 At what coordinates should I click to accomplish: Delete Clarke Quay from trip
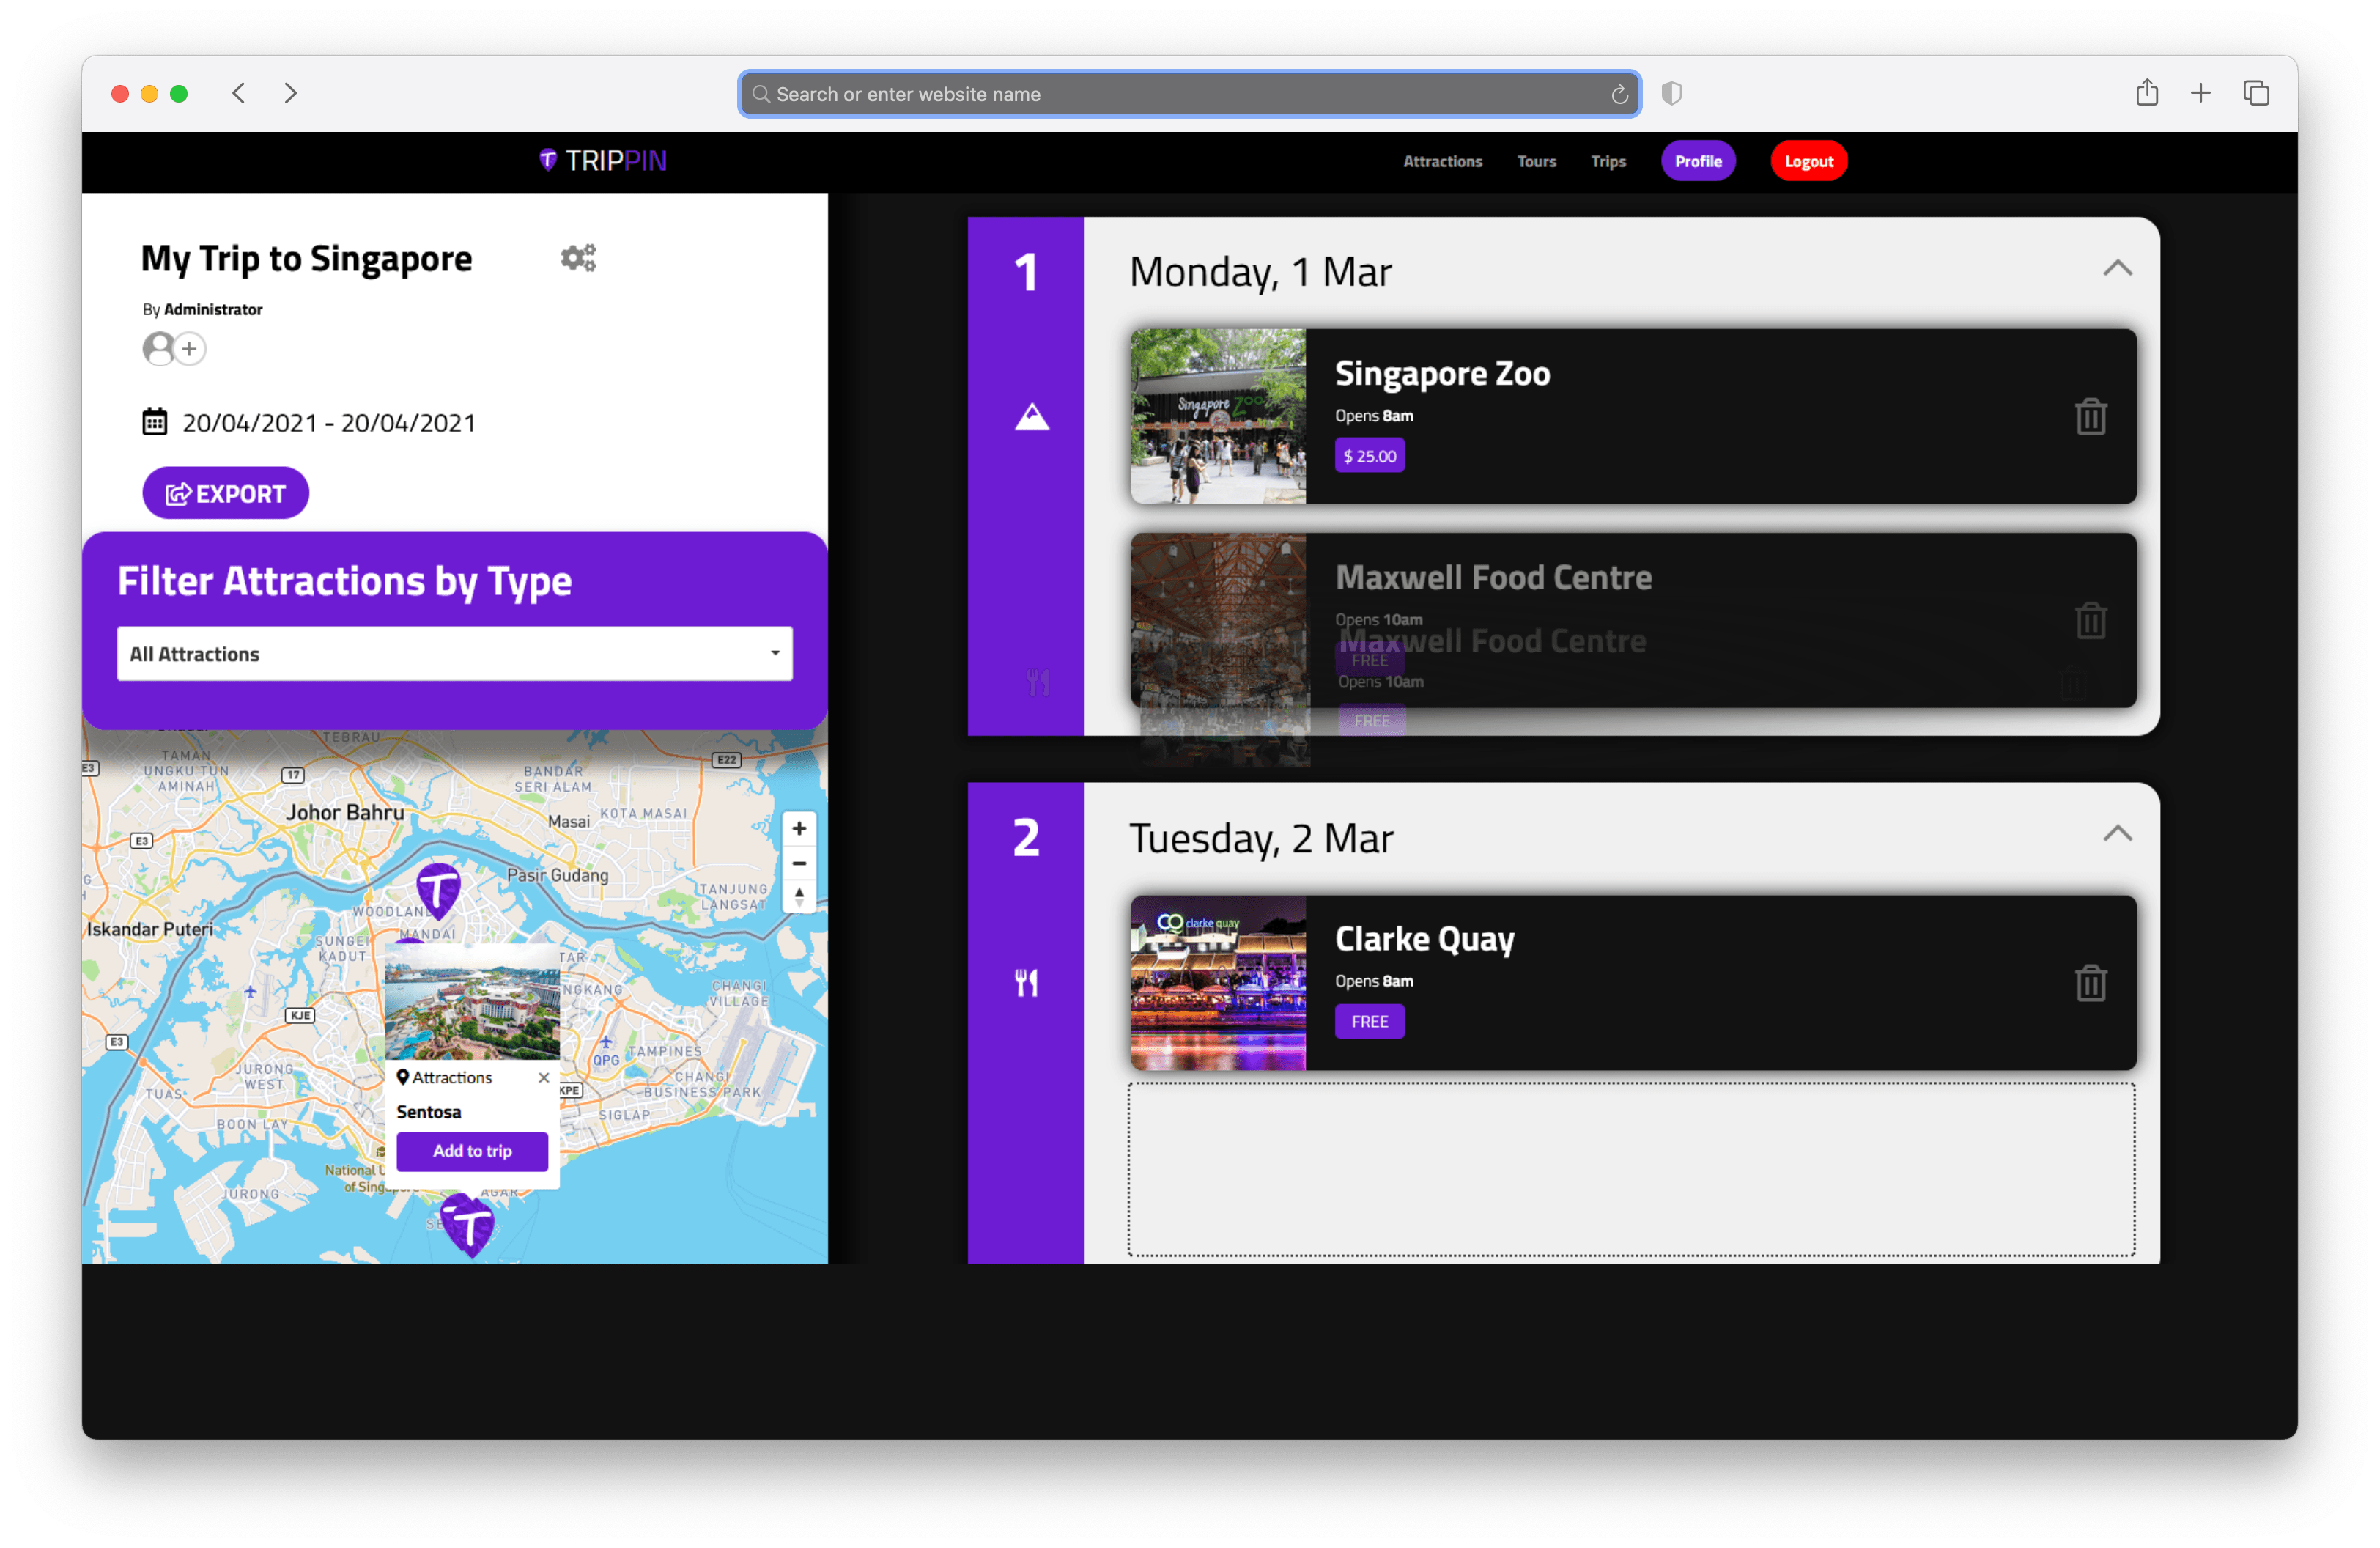point(2090,983)
